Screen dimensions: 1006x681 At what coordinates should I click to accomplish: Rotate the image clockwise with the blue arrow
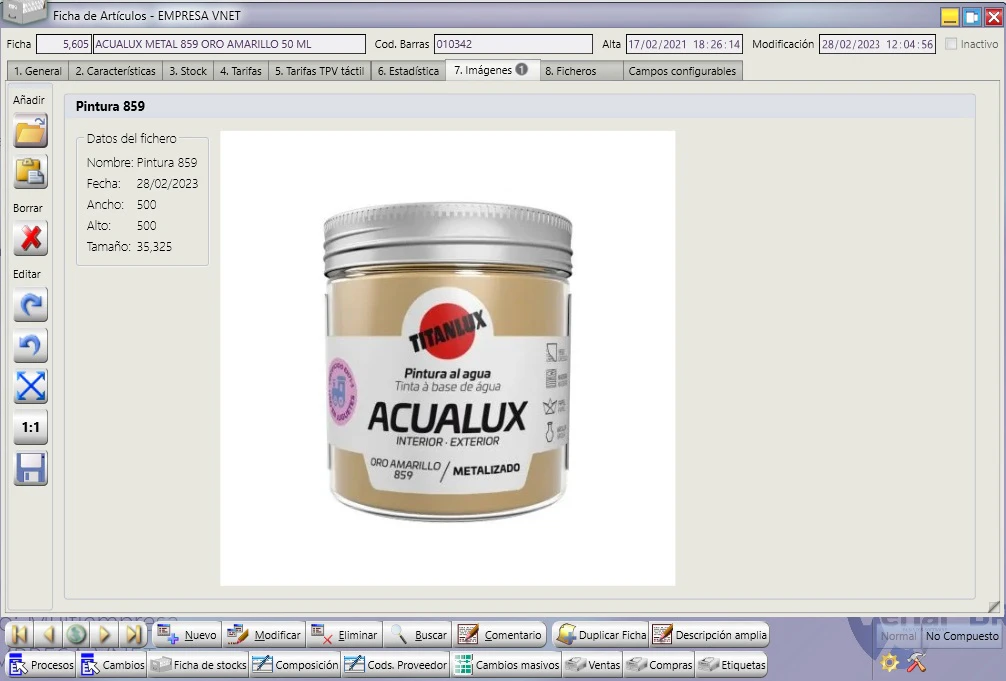(30, 304)
